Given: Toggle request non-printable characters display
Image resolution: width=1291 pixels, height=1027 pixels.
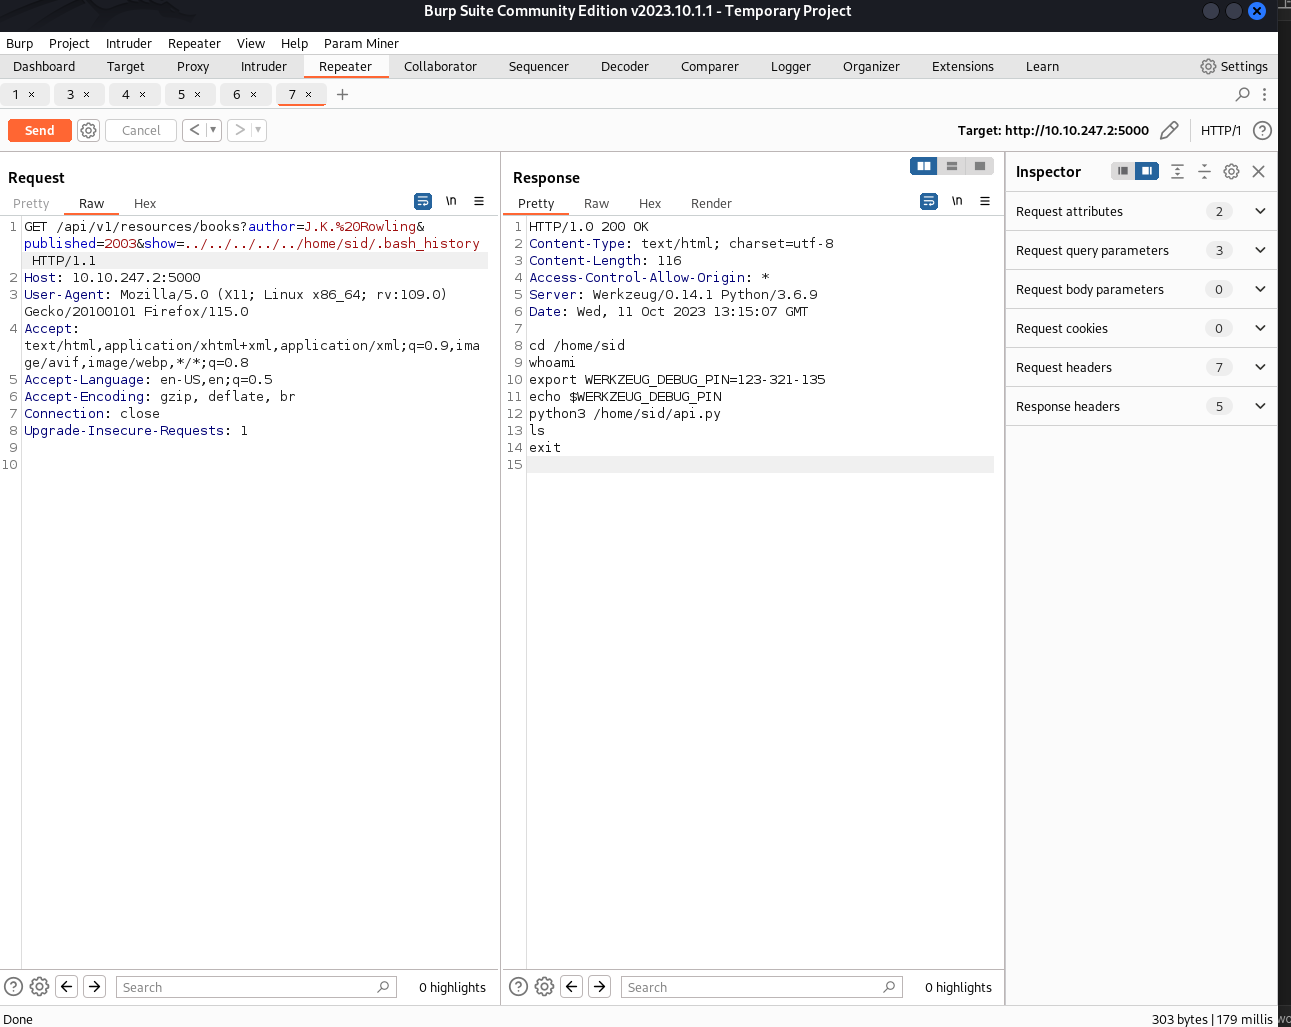Looking at the screenshot, I should (451, 201).
